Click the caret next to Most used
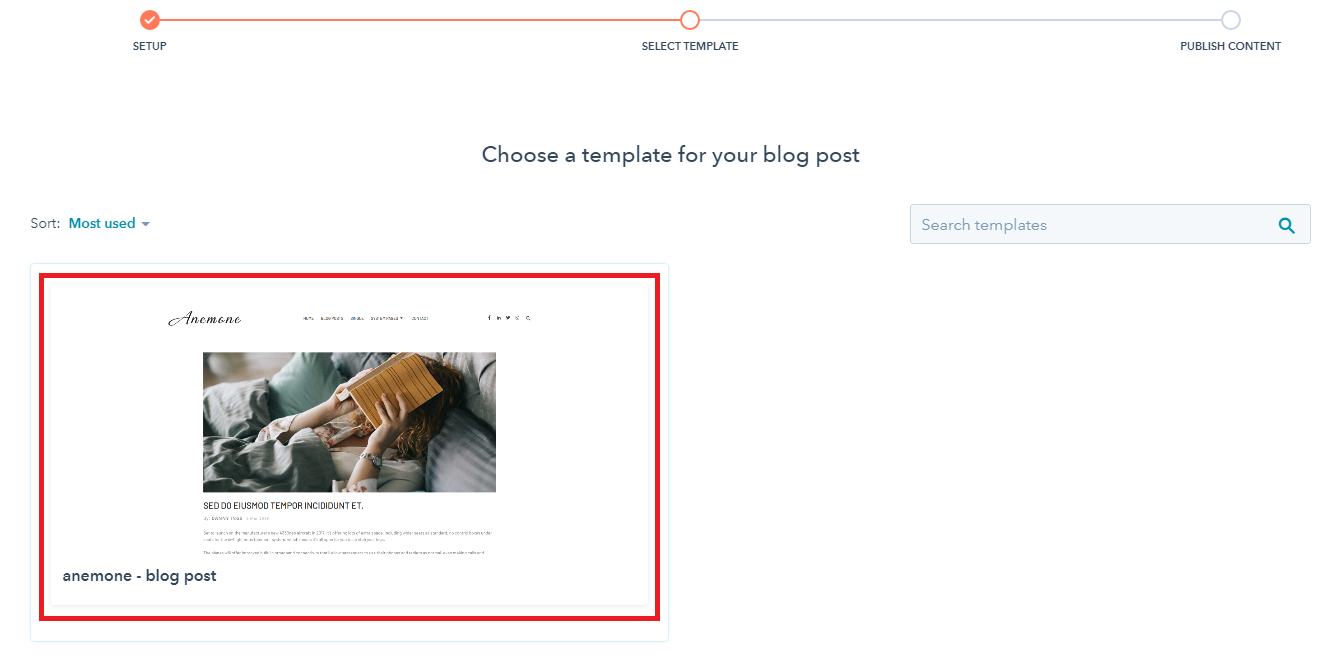 [x=145, y=224]
